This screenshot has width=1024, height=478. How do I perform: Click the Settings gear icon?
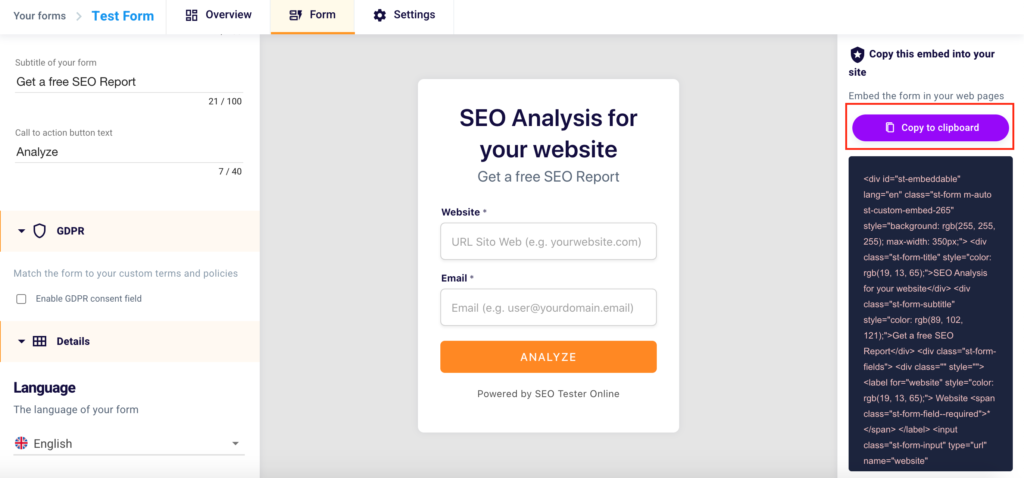[x=380, y=15]
